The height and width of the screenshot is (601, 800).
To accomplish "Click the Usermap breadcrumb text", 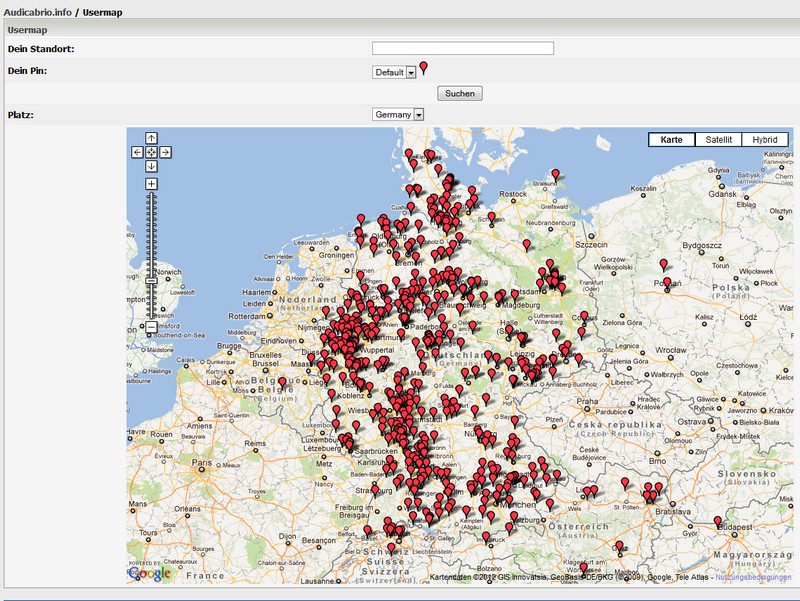I will (x=102, y=12).
